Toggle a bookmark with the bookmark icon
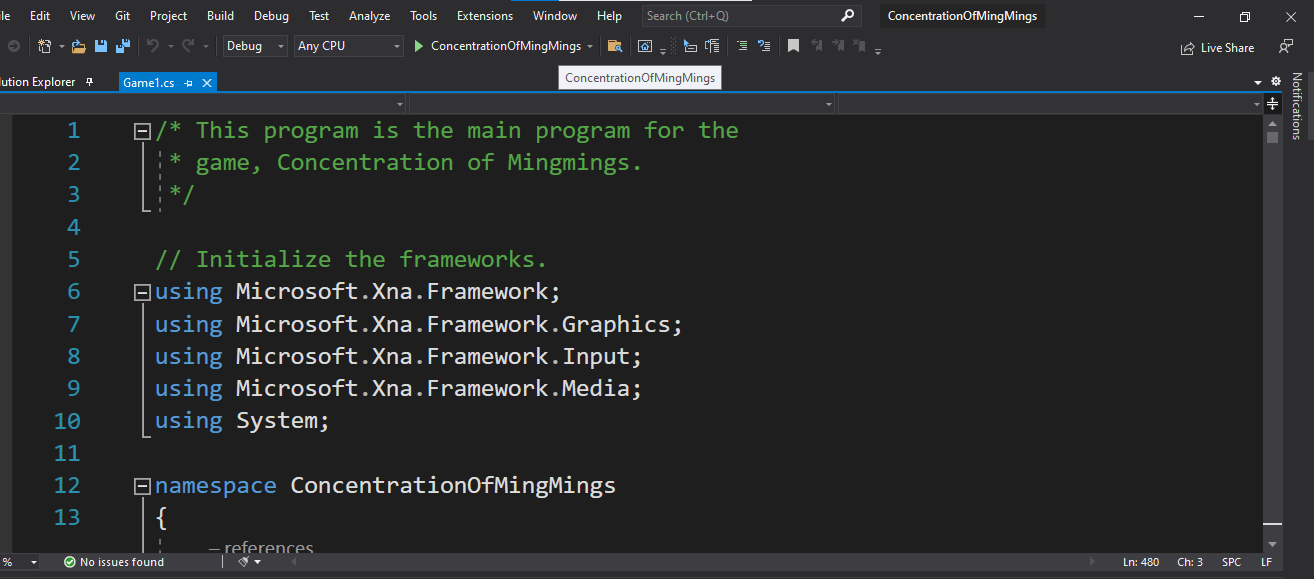 [x=793, y=46]
